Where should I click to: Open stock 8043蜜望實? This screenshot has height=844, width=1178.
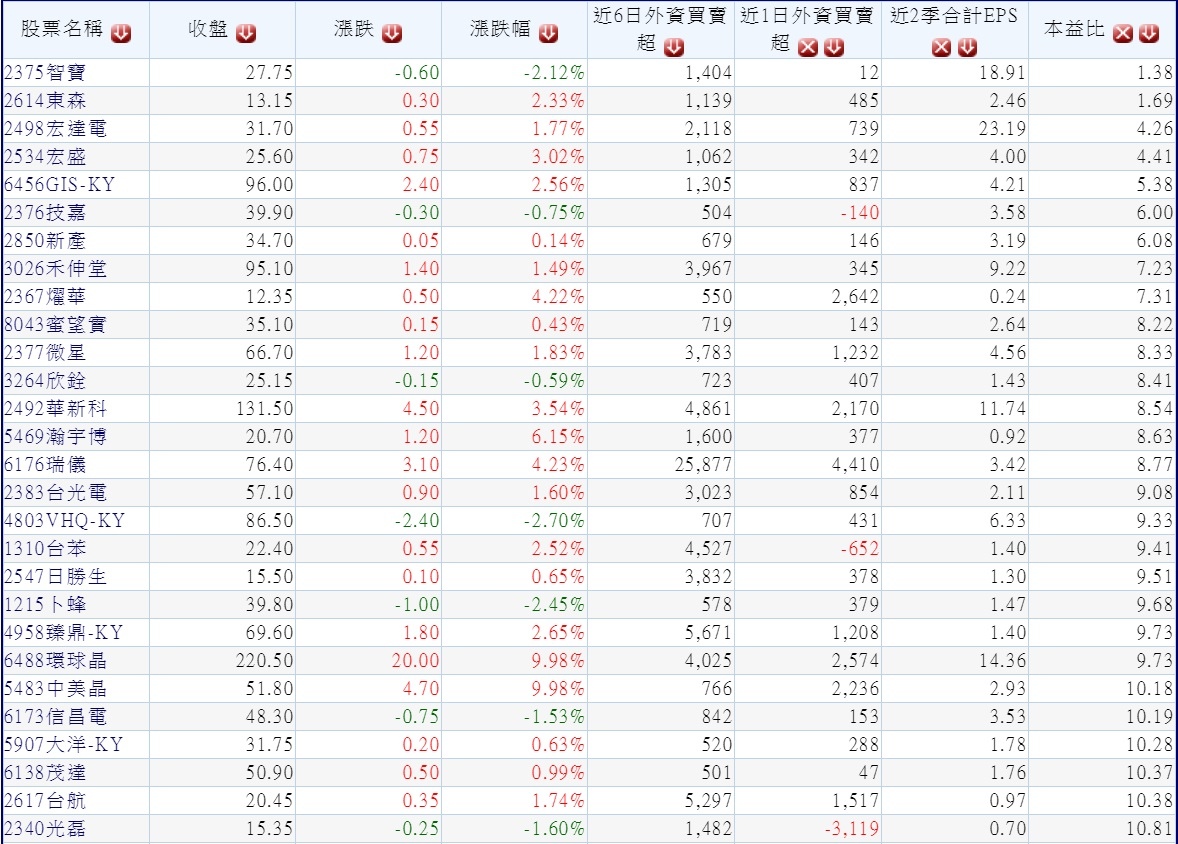click(x=56, y=325)
